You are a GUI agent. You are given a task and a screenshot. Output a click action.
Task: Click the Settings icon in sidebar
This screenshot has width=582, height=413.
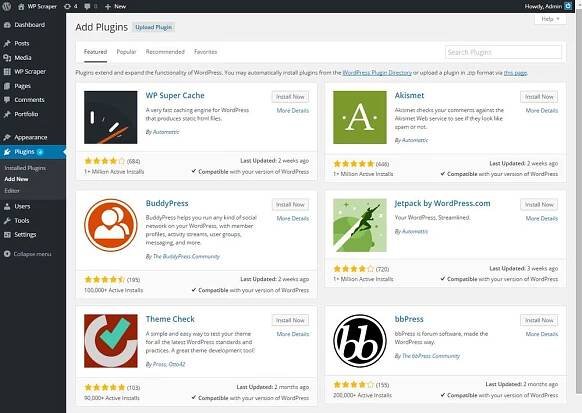[x=7, y=235]
